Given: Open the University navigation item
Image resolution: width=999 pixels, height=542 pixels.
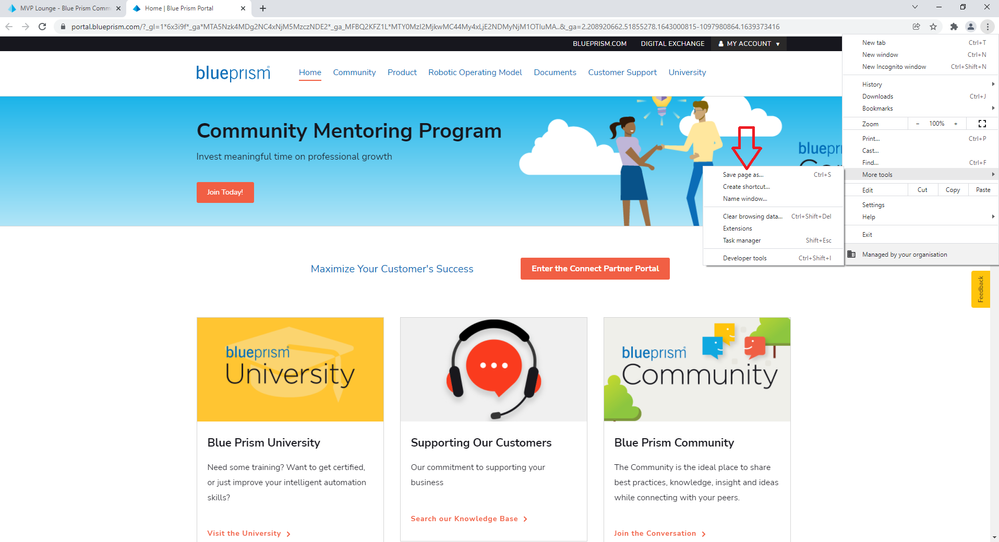Looking at the screenshot, I should 687,73.
